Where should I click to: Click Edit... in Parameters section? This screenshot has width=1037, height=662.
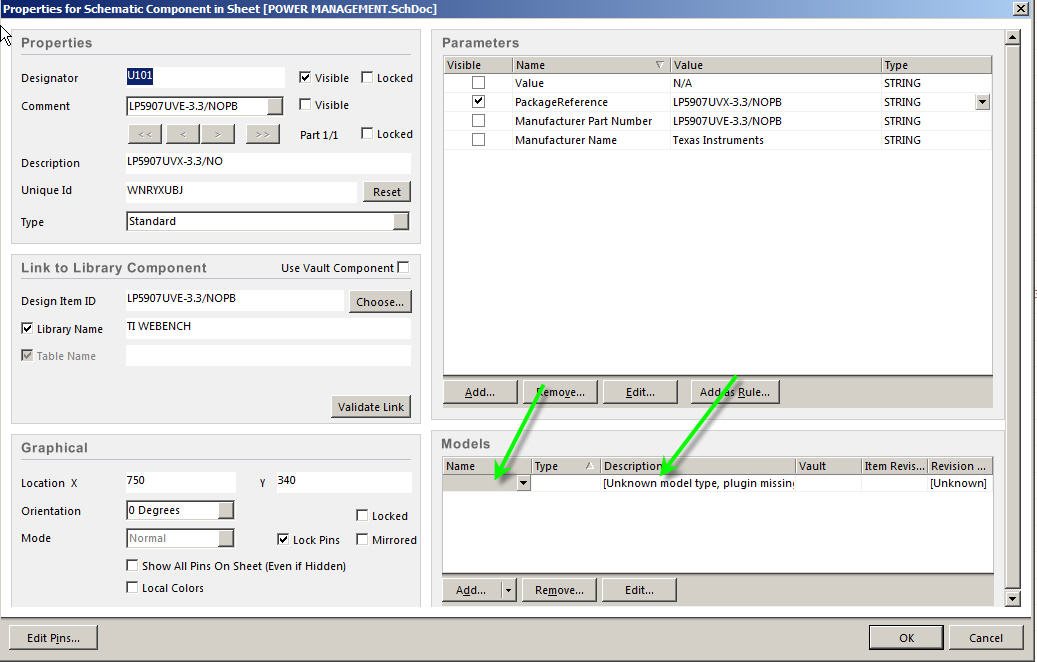click(x=640, y=392)
